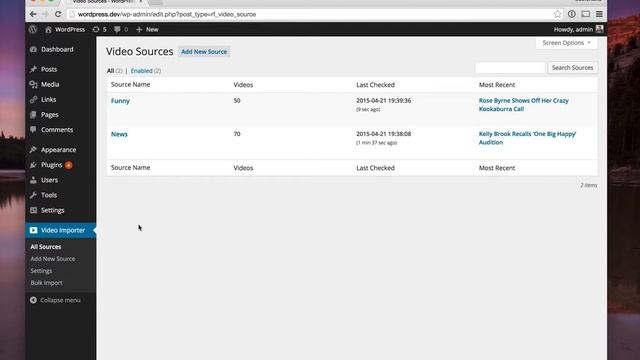Open Video Importer Settings submenu item
The image size is (640, 360).
coord(41,271)
